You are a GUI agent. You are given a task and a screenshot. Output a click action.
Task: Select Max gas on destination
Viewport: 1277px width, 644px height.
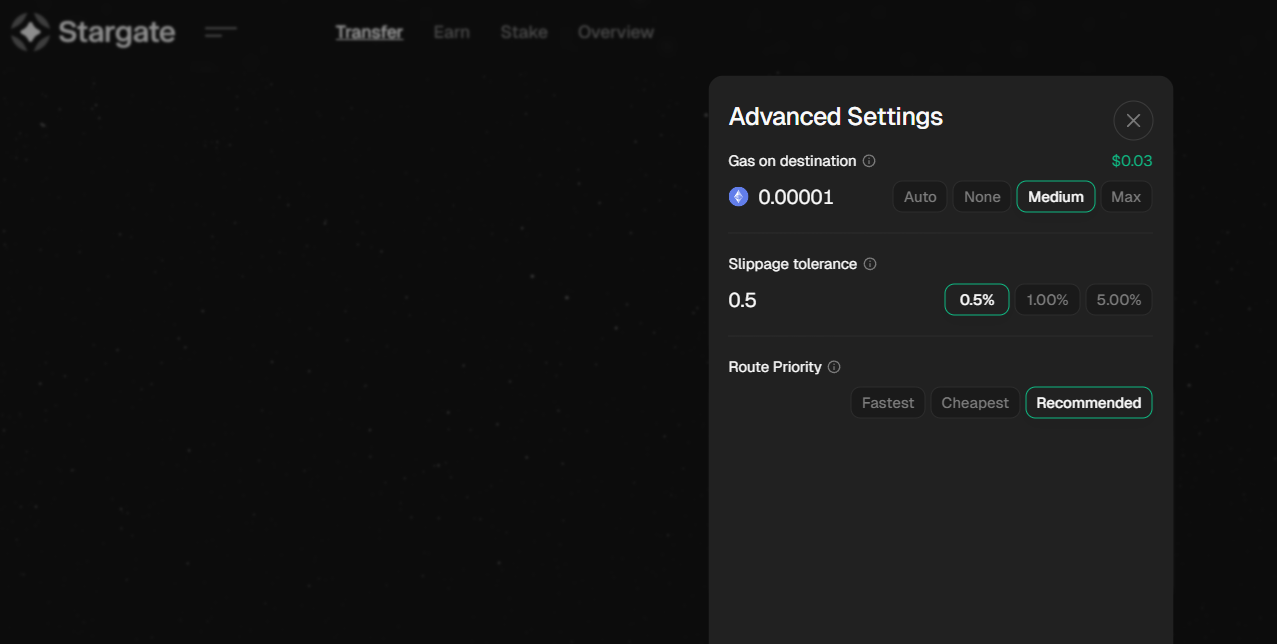pos(1125,197)
